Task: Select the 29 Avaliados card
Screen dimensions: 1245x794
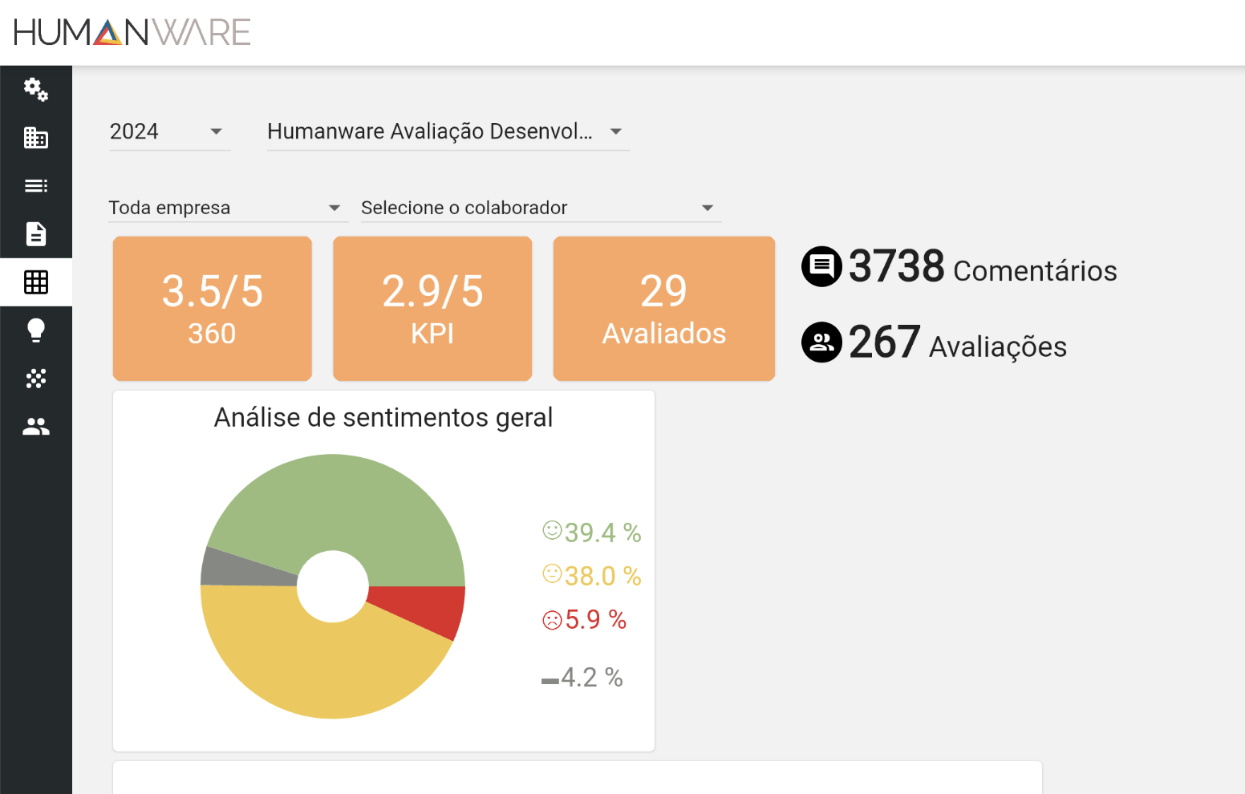Action: [664, 309]
